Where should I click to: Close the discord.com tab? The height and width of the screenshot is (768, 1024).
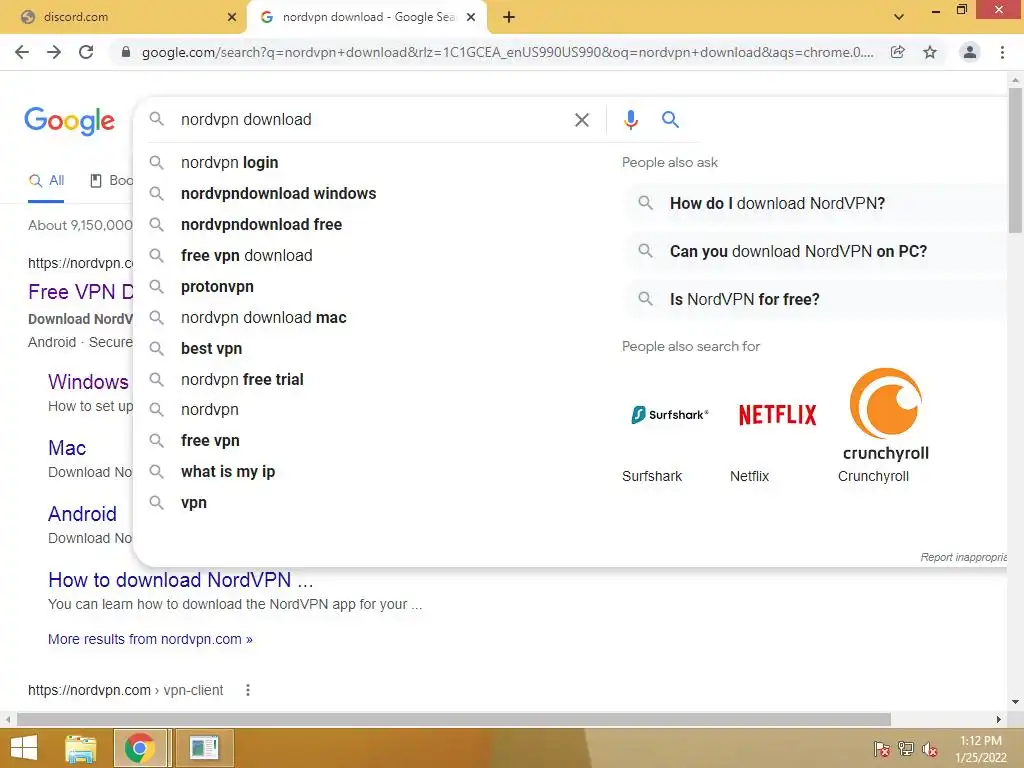(232, 17)
